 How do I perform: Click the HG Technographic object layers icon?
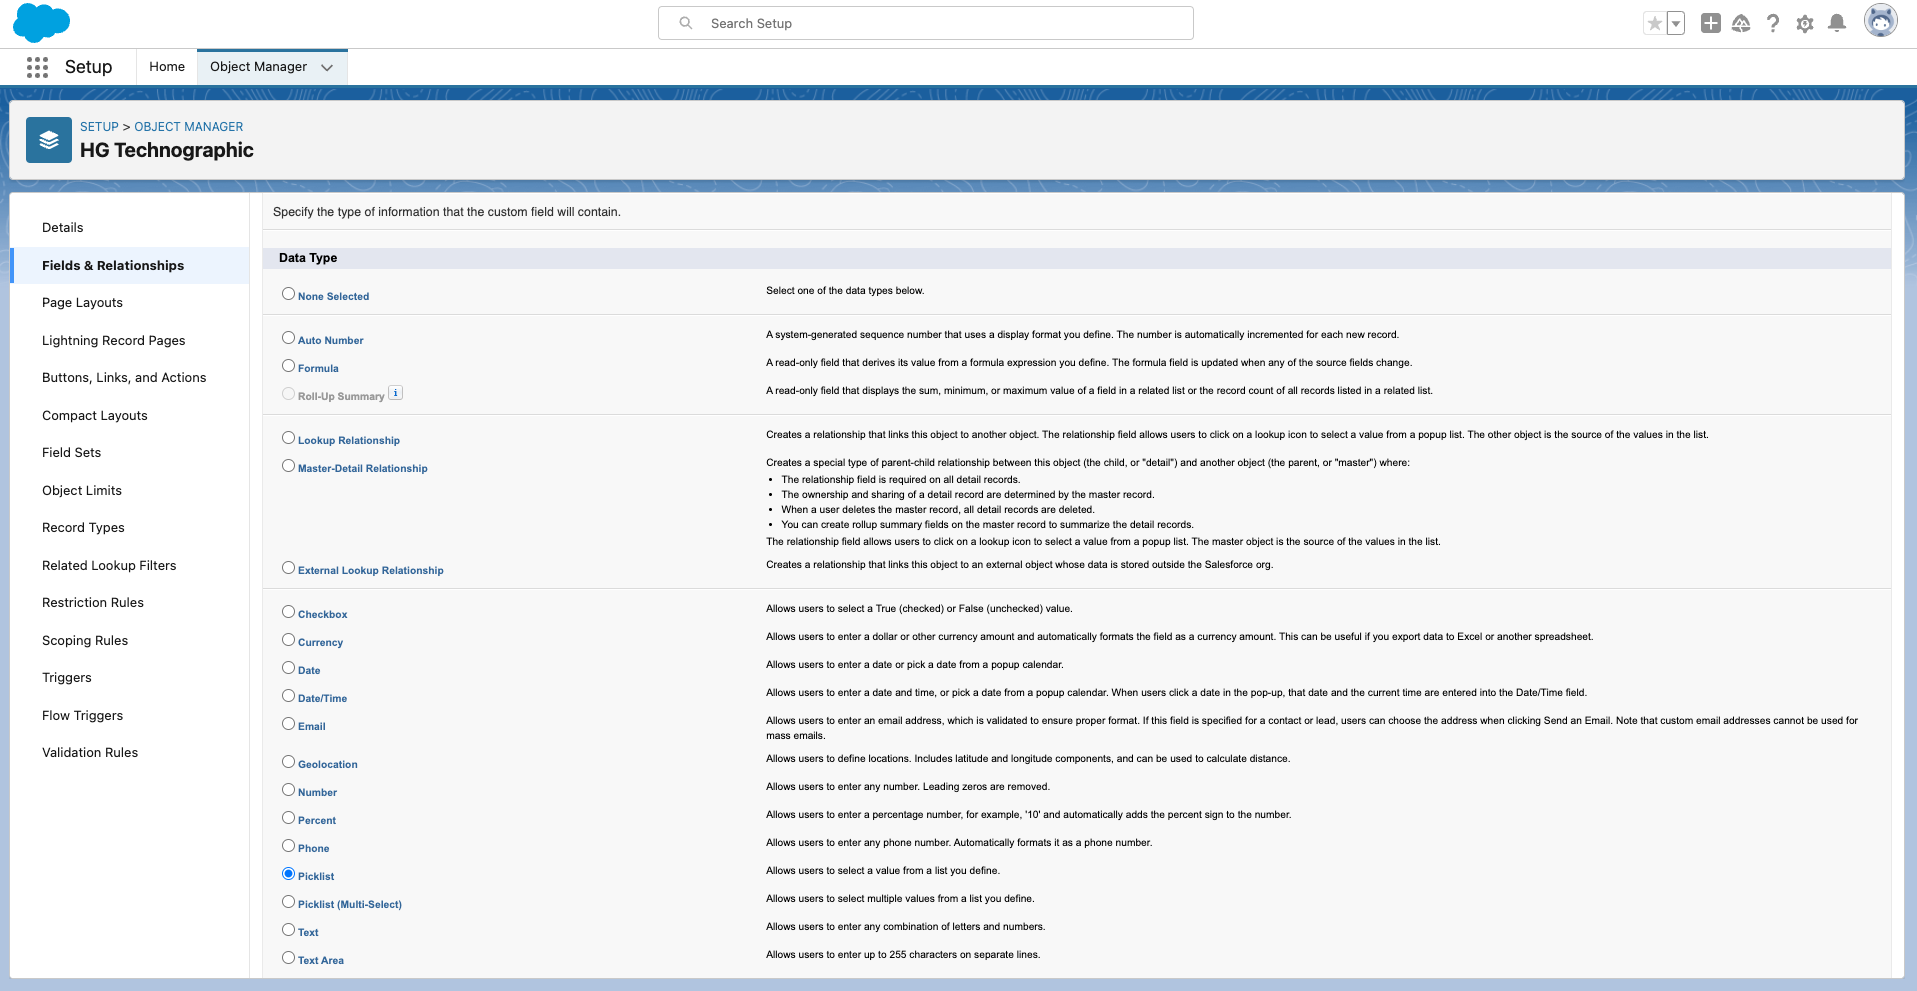[49, 140]
